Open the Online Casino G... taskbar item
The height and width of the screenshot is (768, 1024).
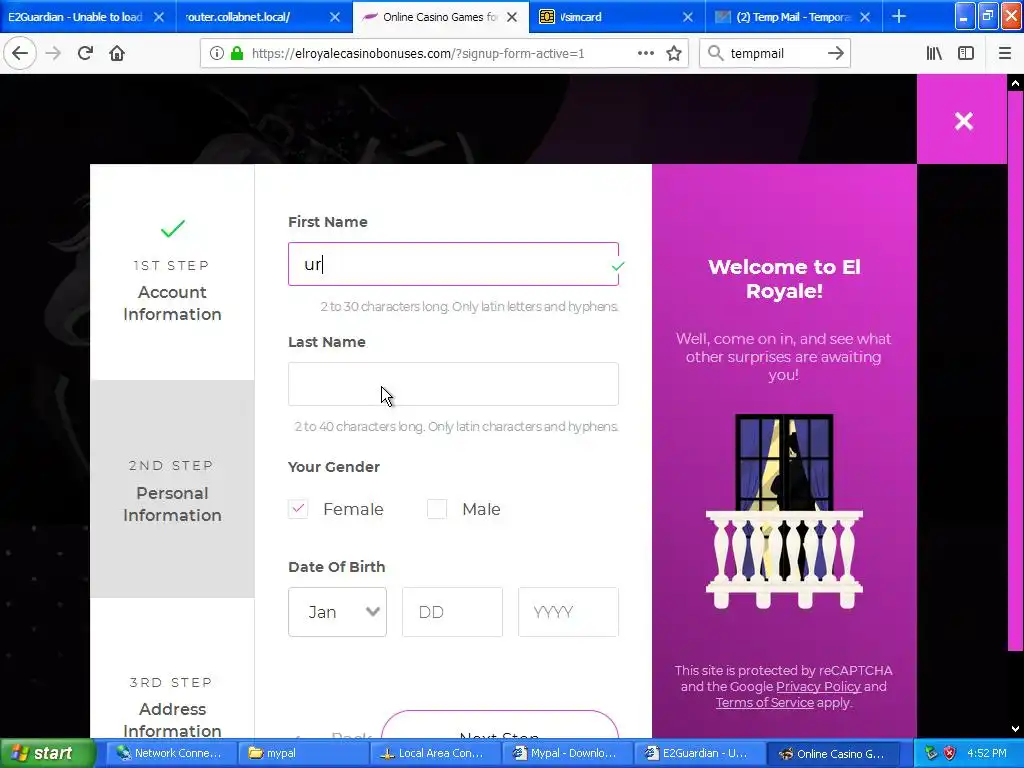tap(833, 753)
